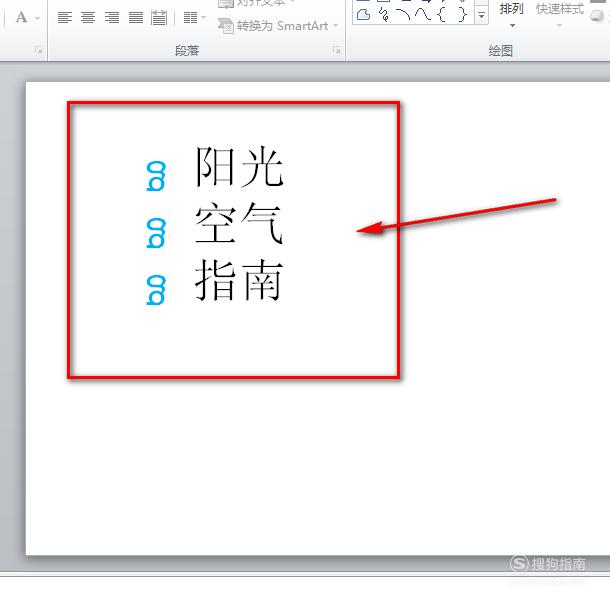
Task: Click the text 阳光 on the slide
Action: pos(239,167)
